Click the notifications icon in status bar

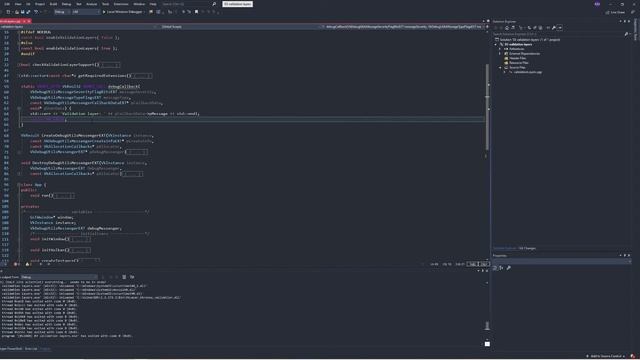click(x=632, y=356)
